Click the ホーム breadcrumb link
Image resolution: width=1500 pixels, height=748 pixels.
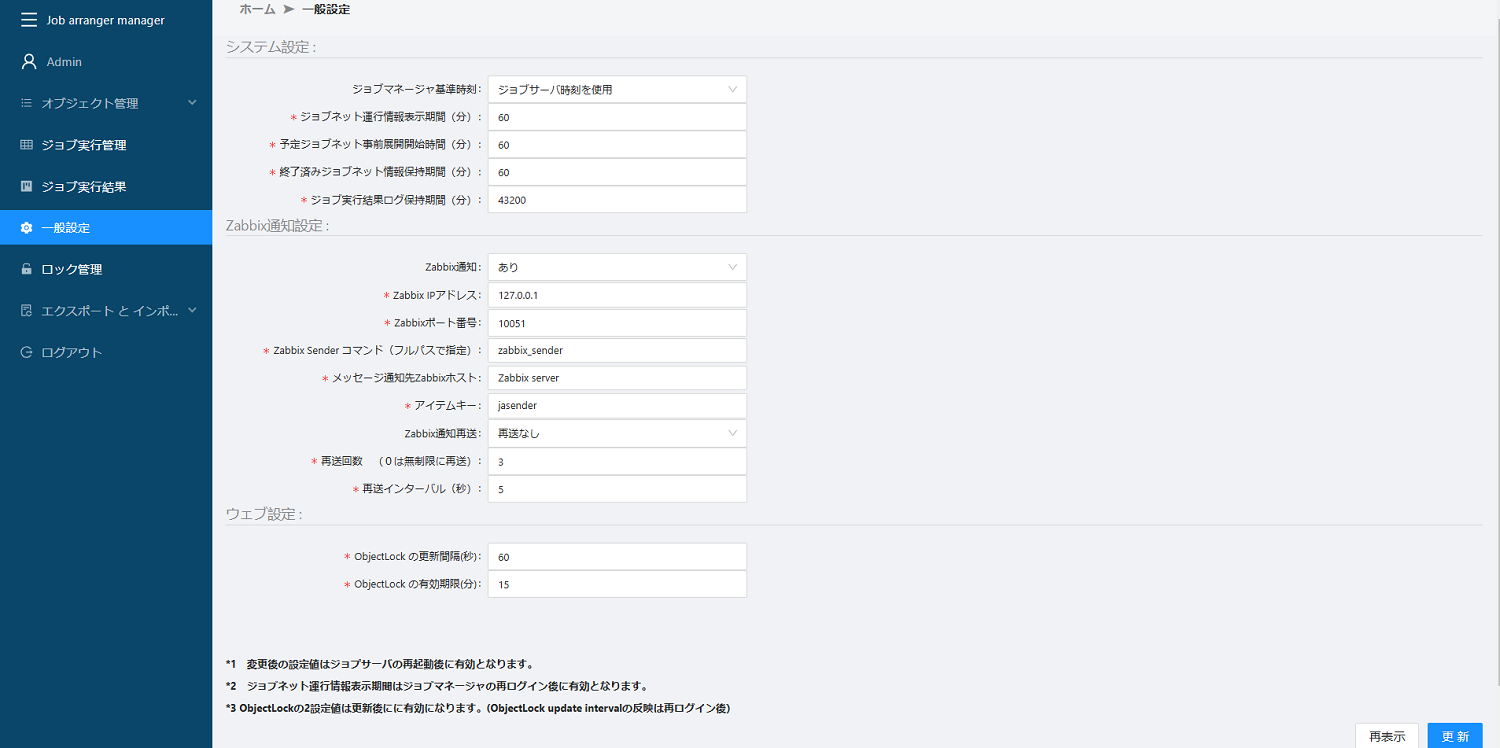(x=257, y=9)
